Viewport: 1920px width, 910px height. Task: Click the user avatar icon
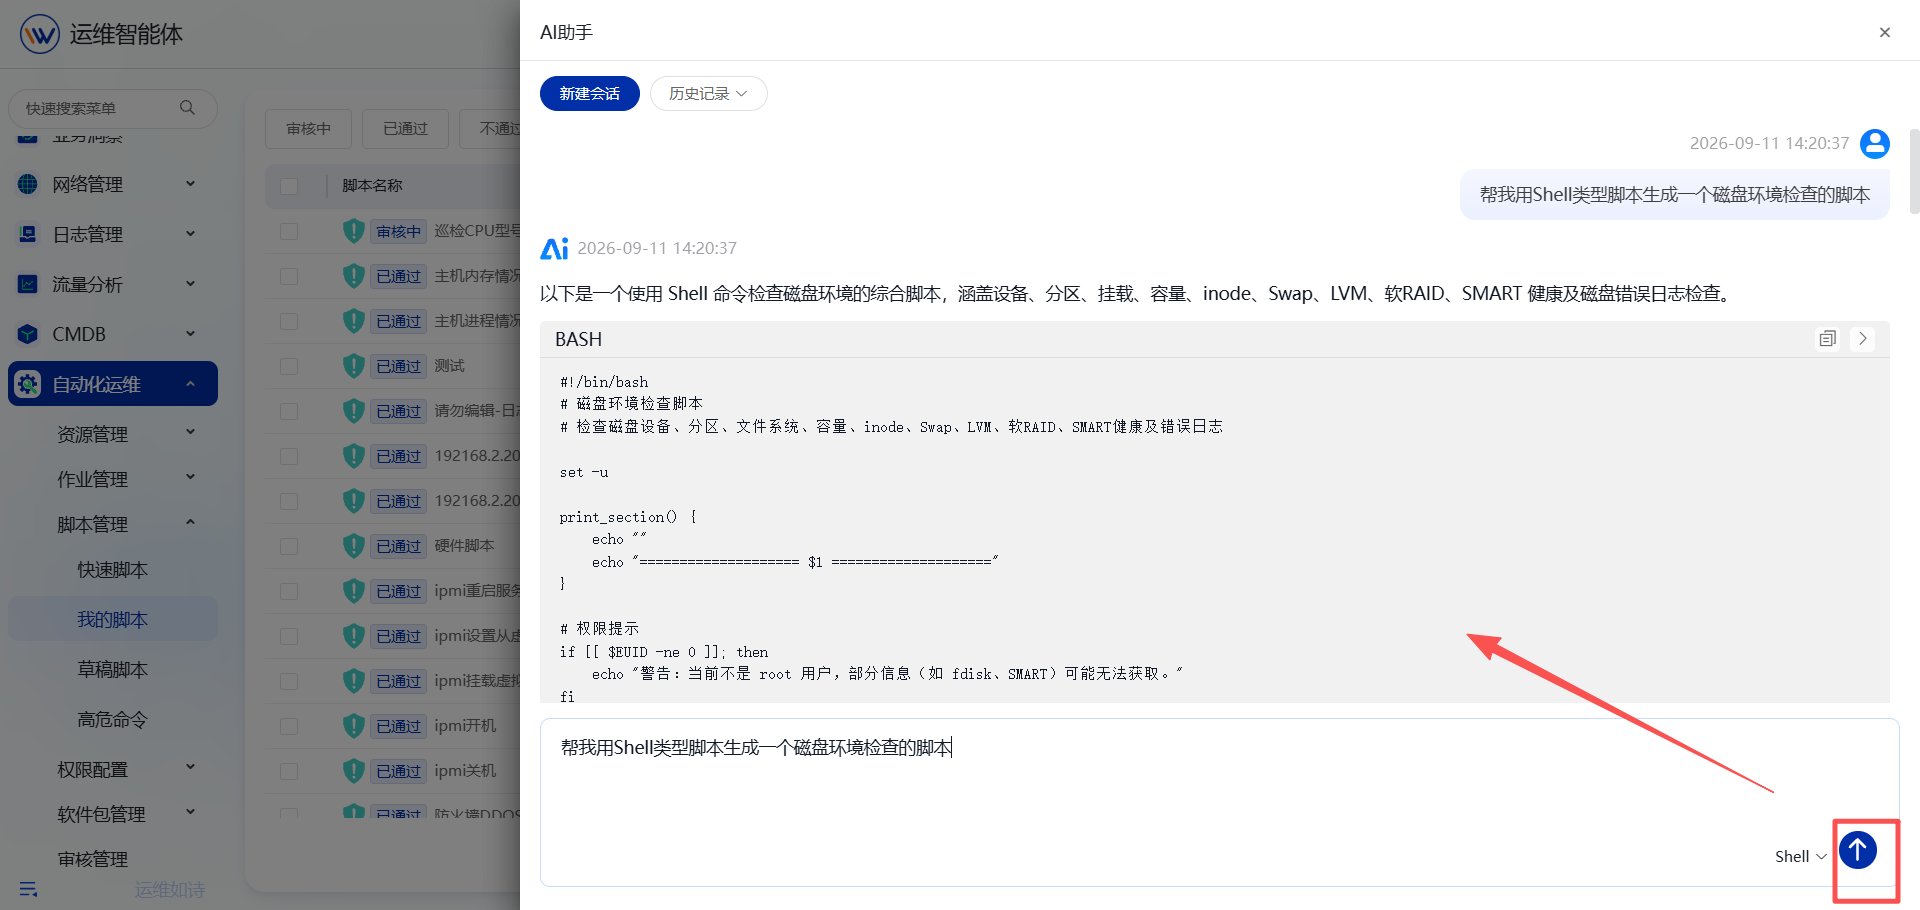pyautogui.click(x=1874, y=144)
